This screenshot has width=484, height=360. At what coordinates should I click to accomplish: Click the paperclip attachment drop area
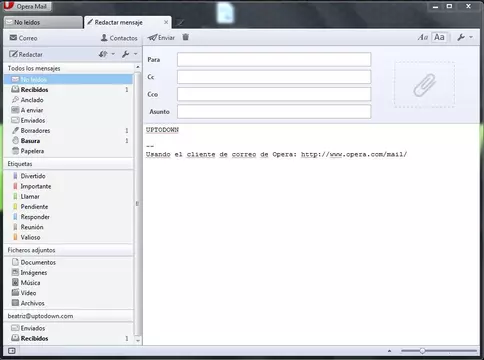pyautogui.click(x=424, y=85)
